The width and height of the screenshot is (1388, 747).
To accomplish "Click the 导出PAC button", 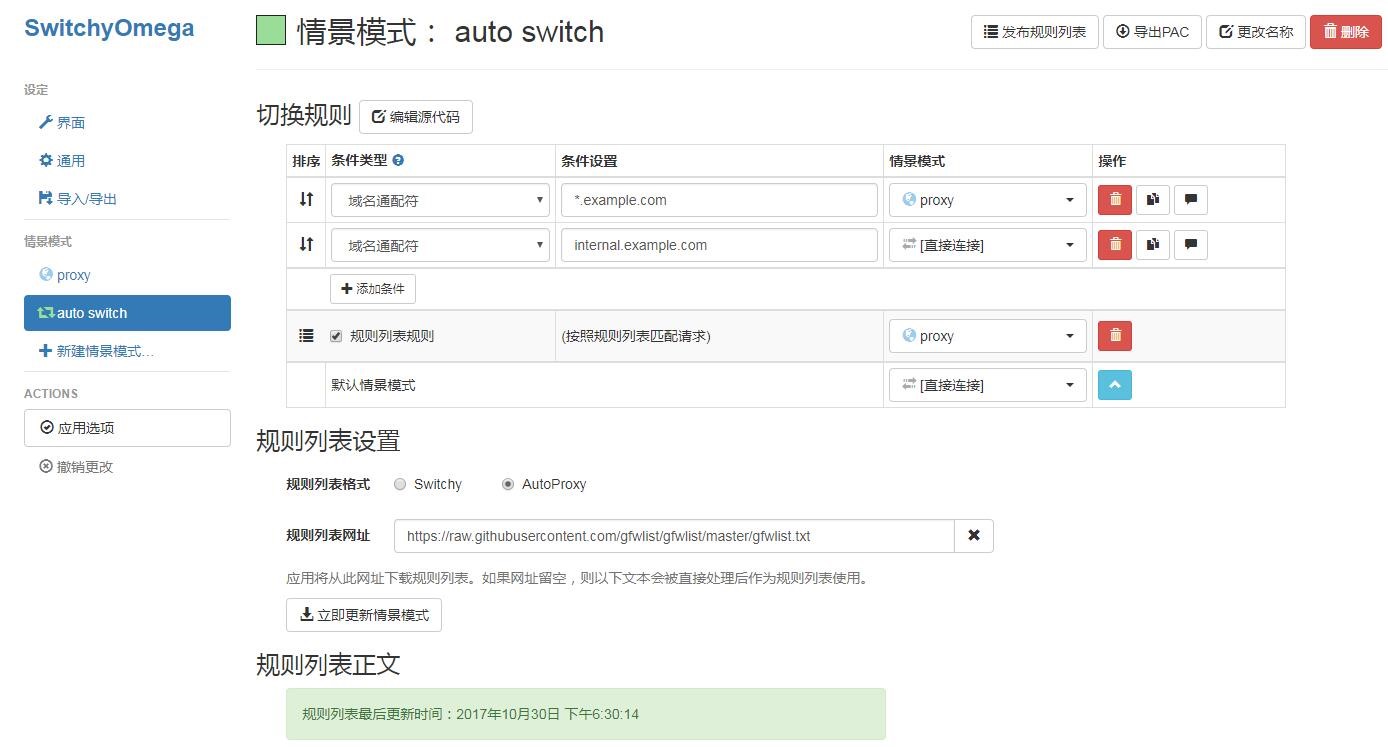I will tap(1152, 32).
